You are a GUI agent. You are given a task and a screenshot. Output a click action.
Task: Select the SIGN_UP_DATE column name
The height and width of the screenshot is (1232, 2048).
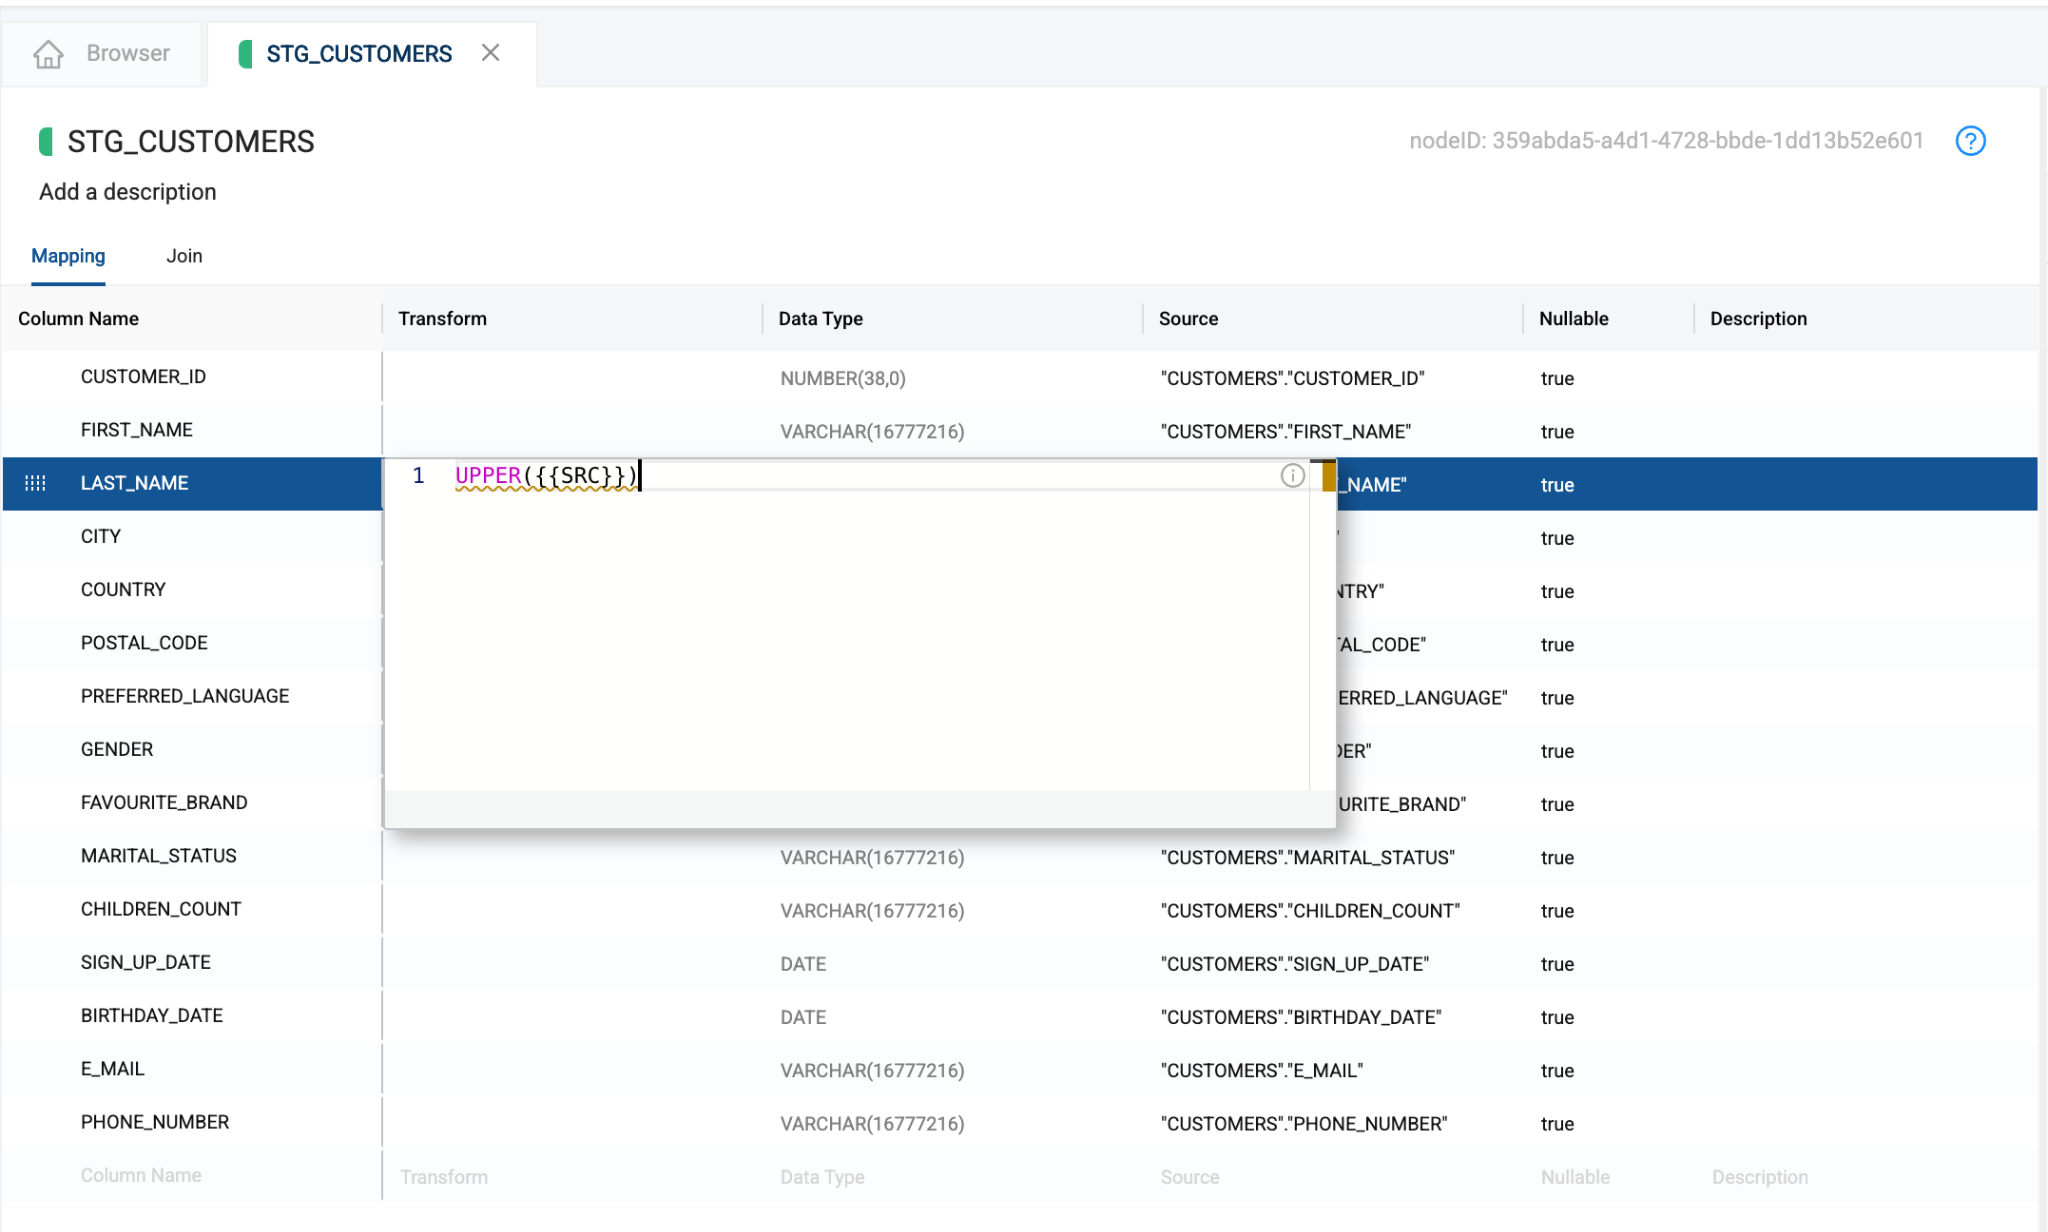[145, 962]
